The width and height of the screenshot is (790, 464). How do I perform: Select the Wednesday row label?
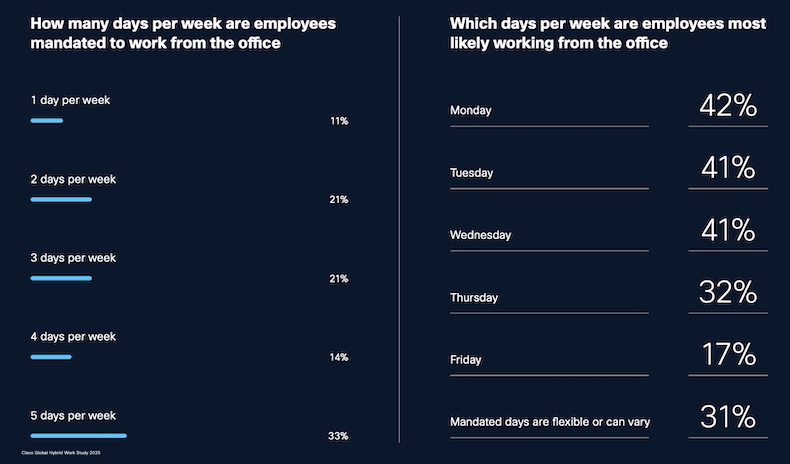tap(481, 235)
